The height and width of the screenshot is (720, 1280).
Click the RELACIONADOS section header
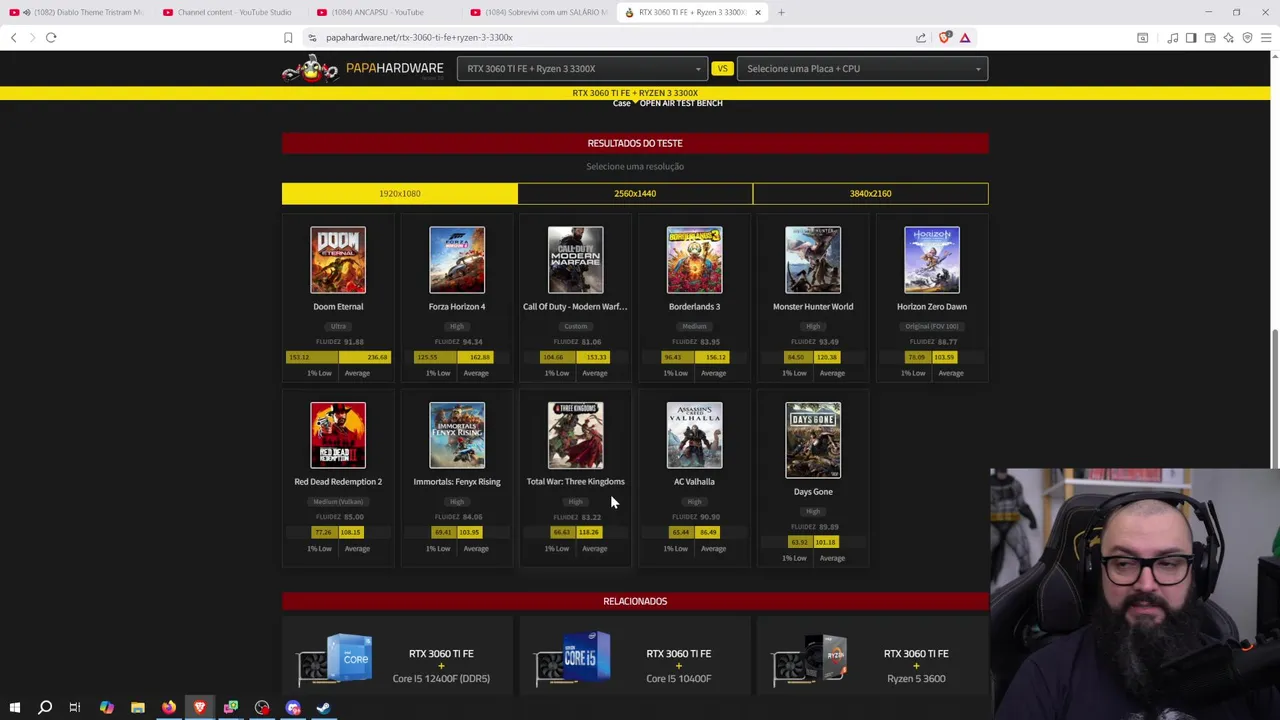point(635,601)
